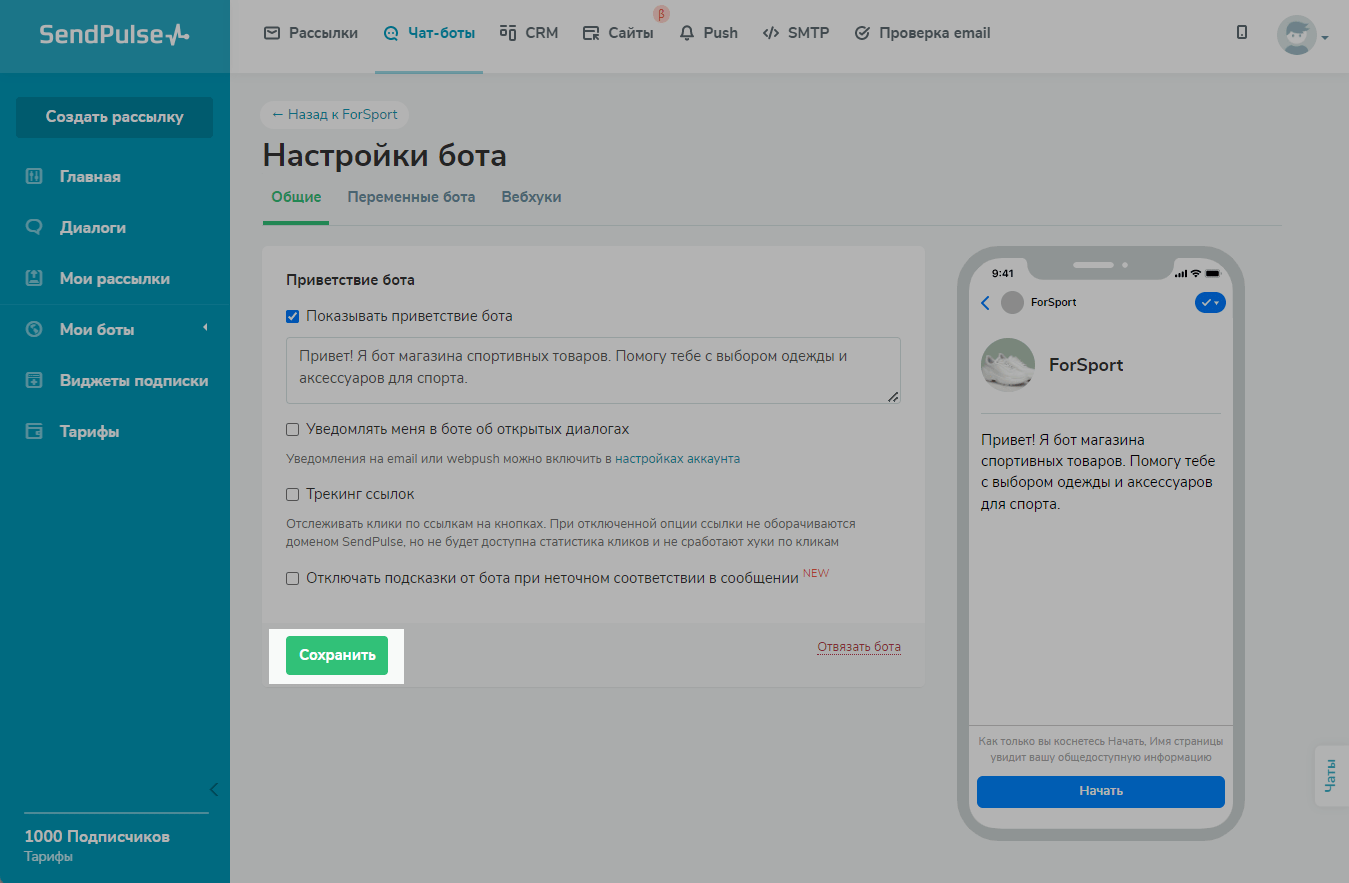Click the Настройки бота heading
This screenshot has height=883, width=1349.
[385, 155]
